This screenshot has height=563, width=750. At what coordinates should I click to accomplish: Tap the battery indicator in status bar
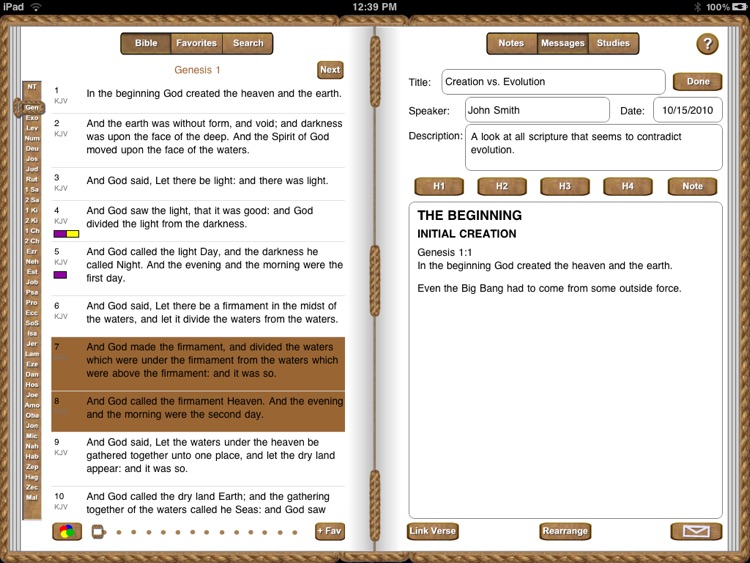[739, 7]
